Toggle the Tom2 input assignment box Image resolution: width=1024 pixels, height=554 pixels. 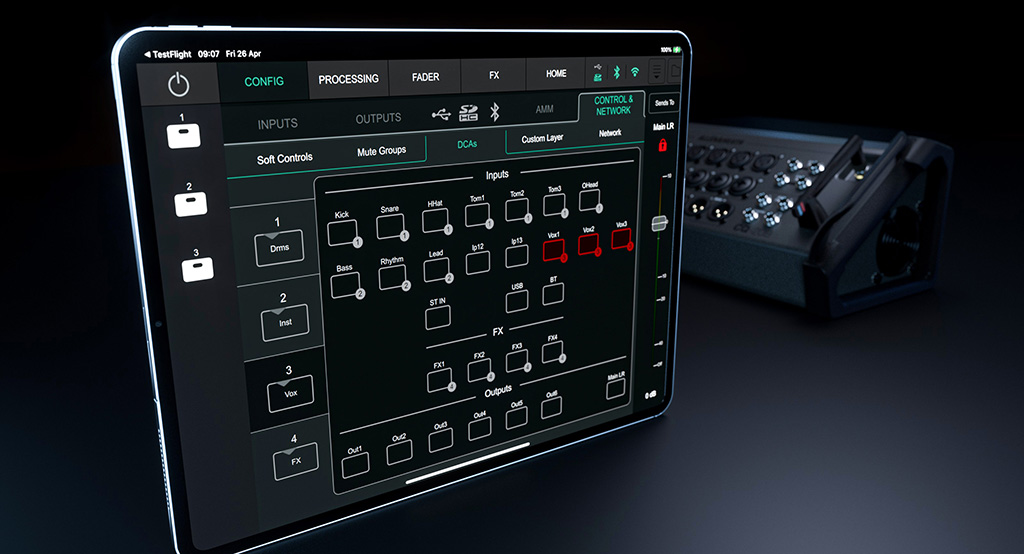point(517,210)
